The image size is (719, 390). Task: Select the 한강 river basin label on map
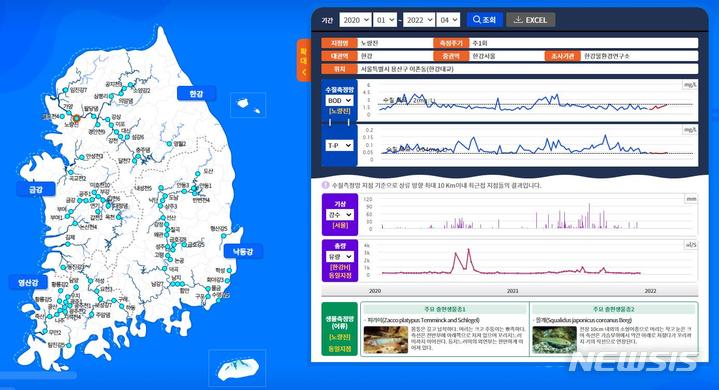pyautogui.click(x=196, y=93)
